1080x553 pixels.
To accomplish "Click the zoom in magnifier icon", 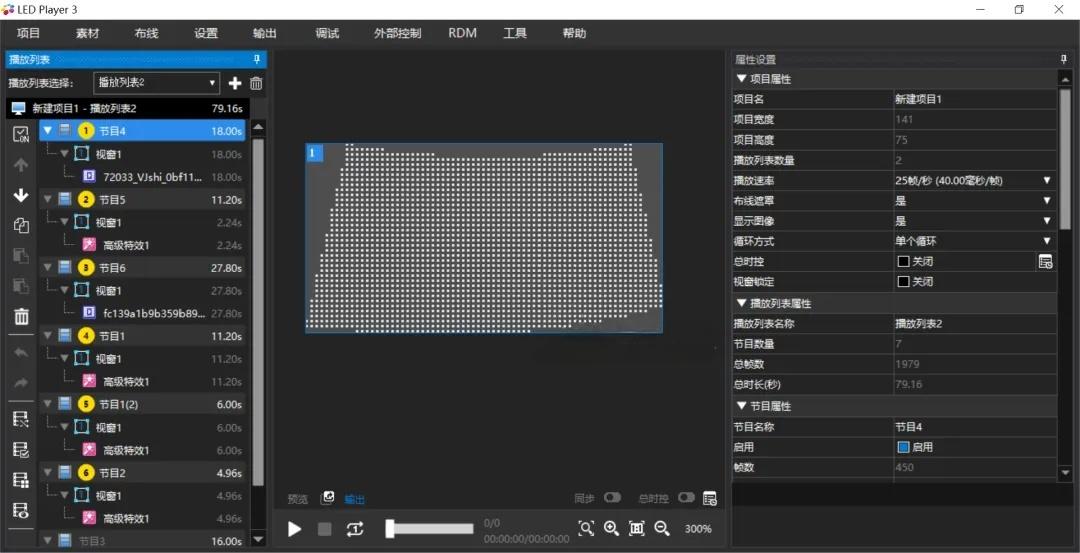I will click(x=611, y=528).
